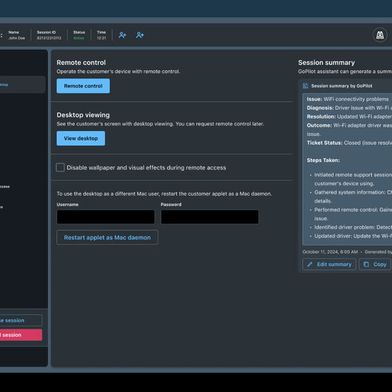Click the Ticket Status line in summary
Viewport: 392px width, 392px height.
tap(349, 143)
